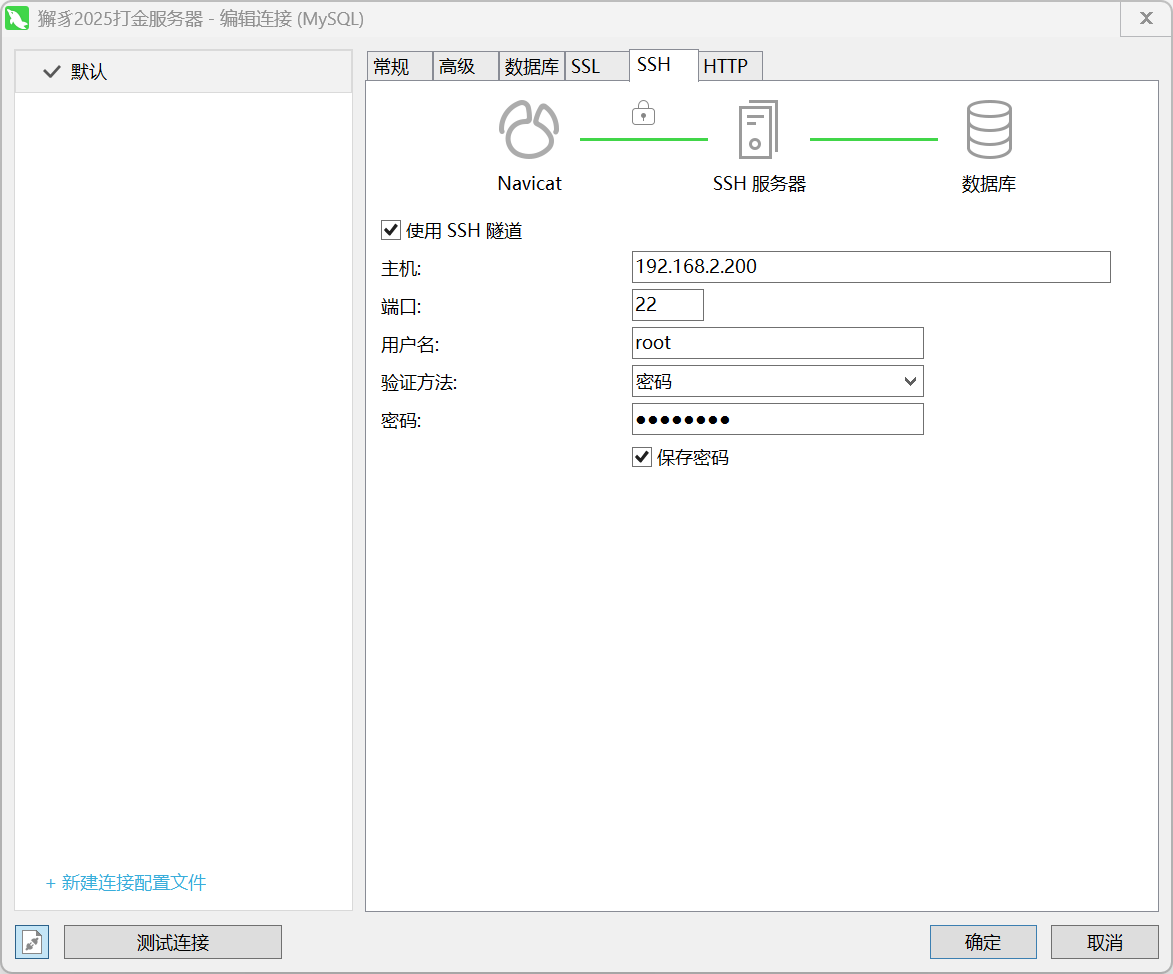The height and width of the screenshot is (974, 1173).
Task: Click the 主机 input field
Action: 870,267
